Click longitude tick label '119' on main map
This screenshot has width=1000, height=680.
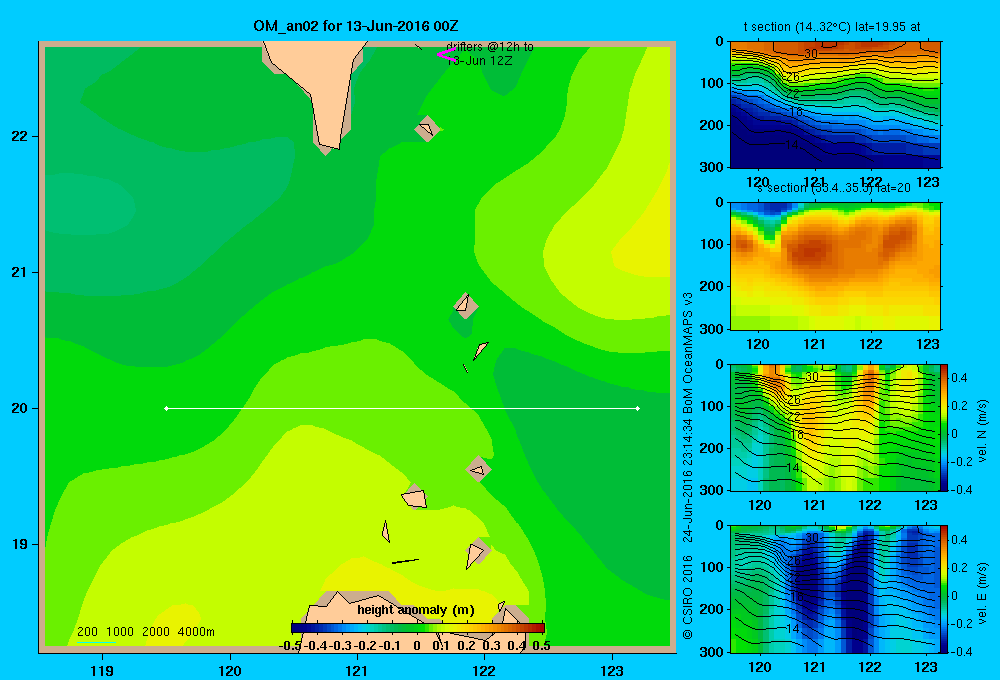click(x=102, y=670)
